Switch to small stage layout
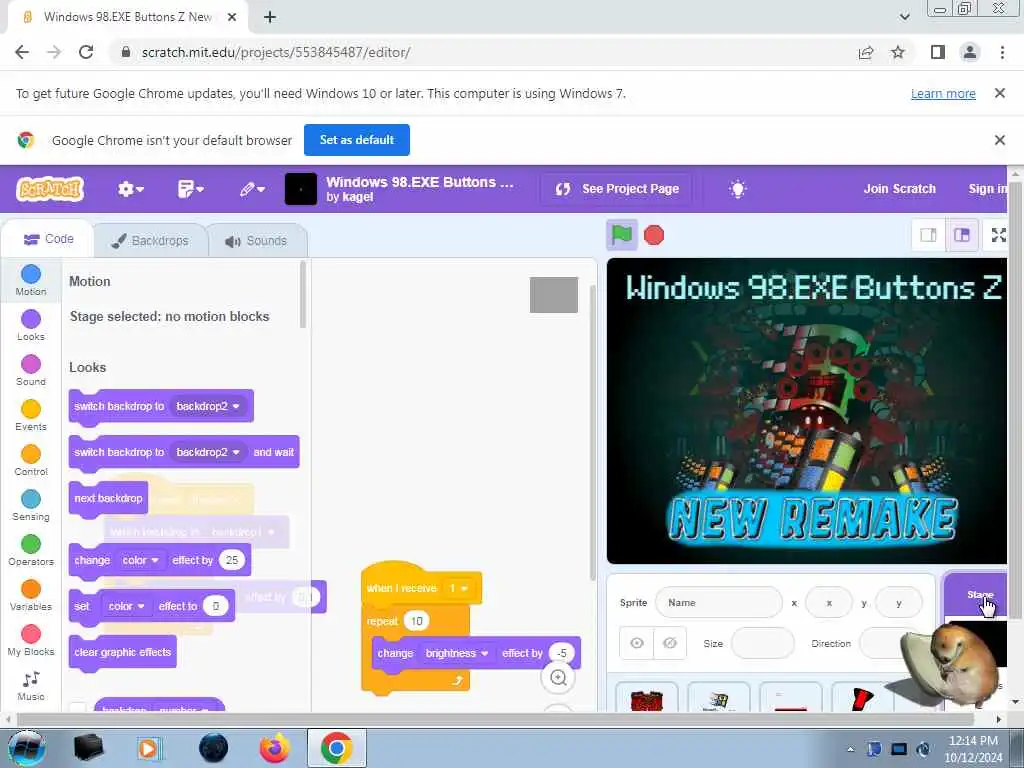Screen dimensions: 1024x768 [x=928, y=235]
